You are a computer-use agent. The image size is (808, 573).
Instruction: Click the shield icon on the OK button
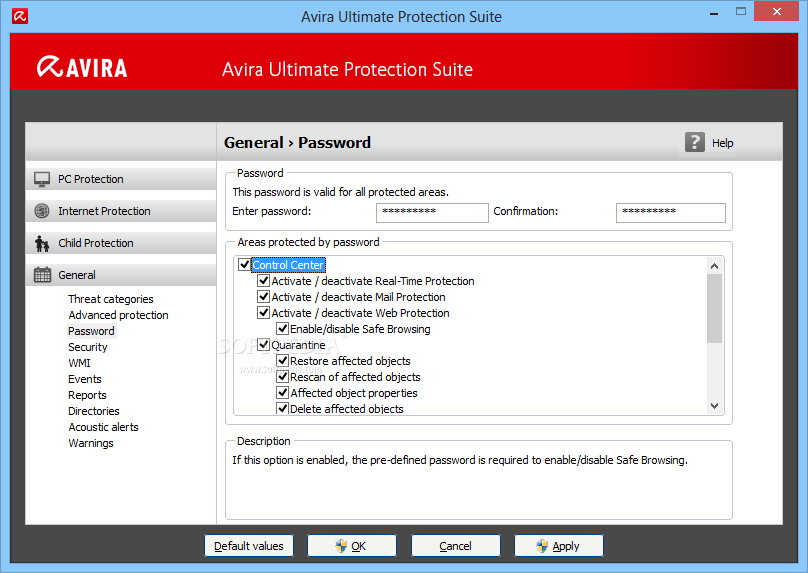(340, 546)
